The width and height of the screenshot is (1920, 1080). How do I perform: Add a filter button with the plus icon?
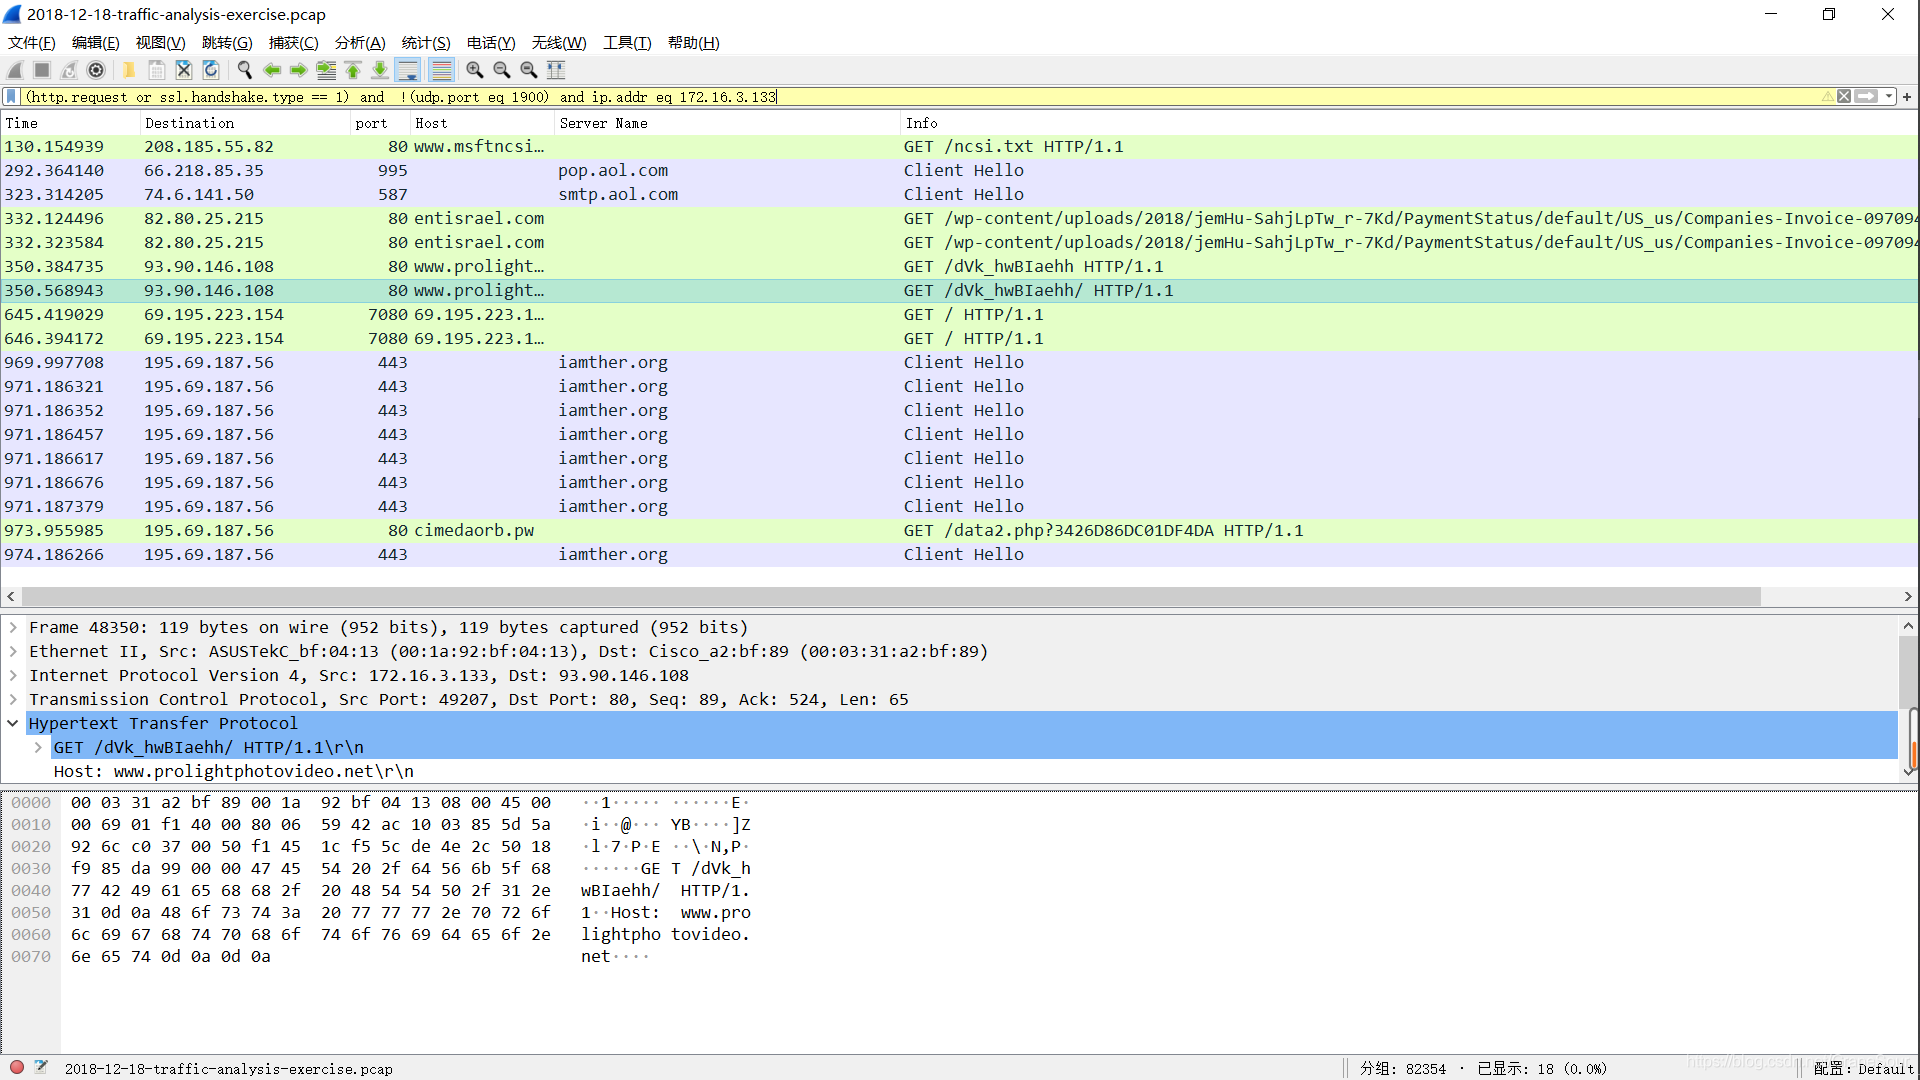coord(1907,97)
